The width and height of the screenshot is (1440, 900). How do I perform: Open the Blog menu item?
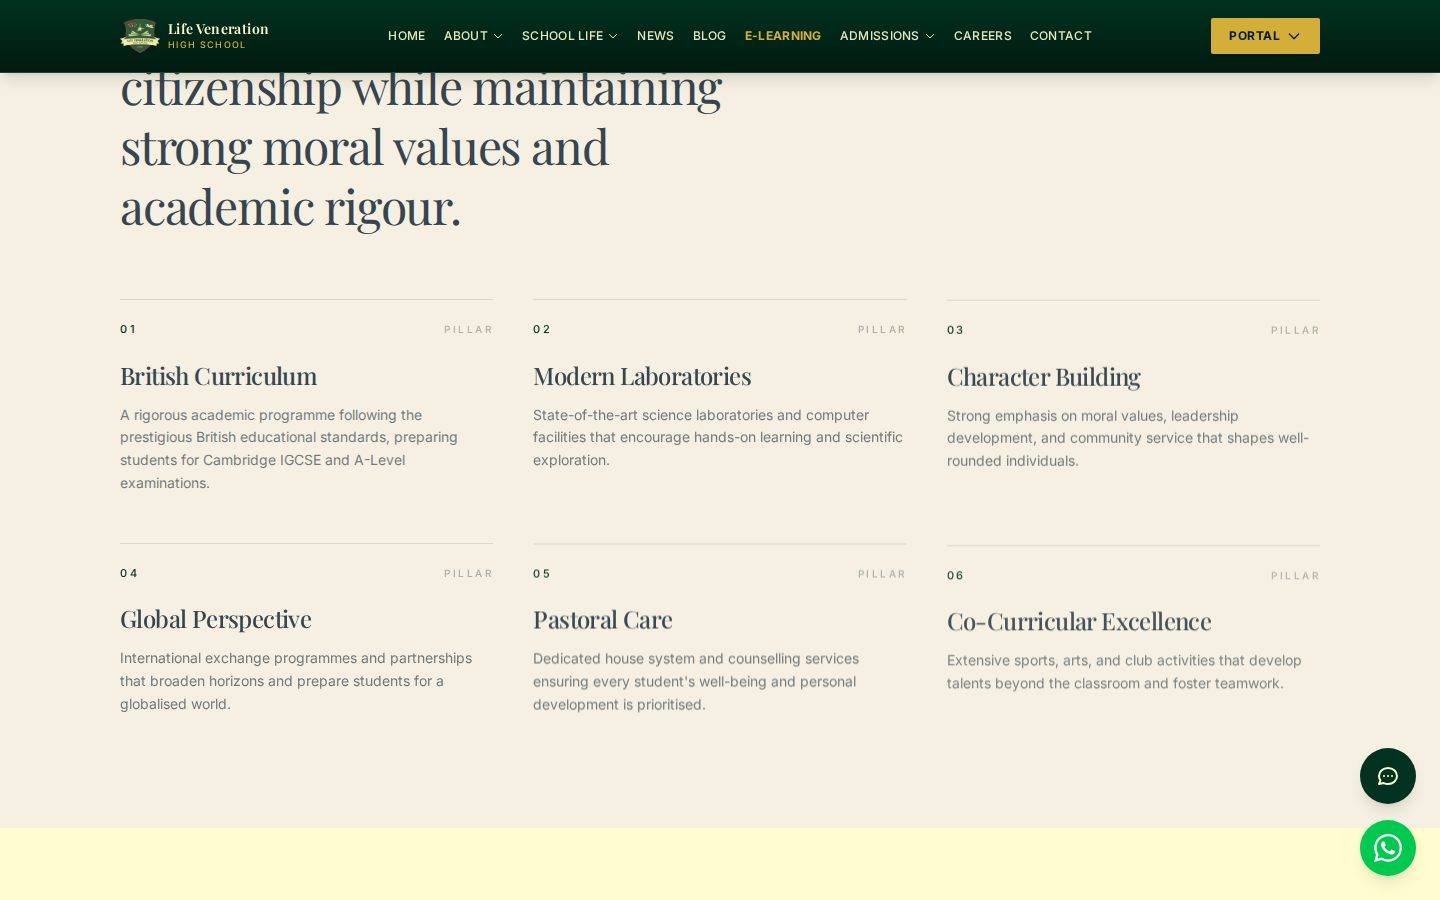click(x=709, y=36)
